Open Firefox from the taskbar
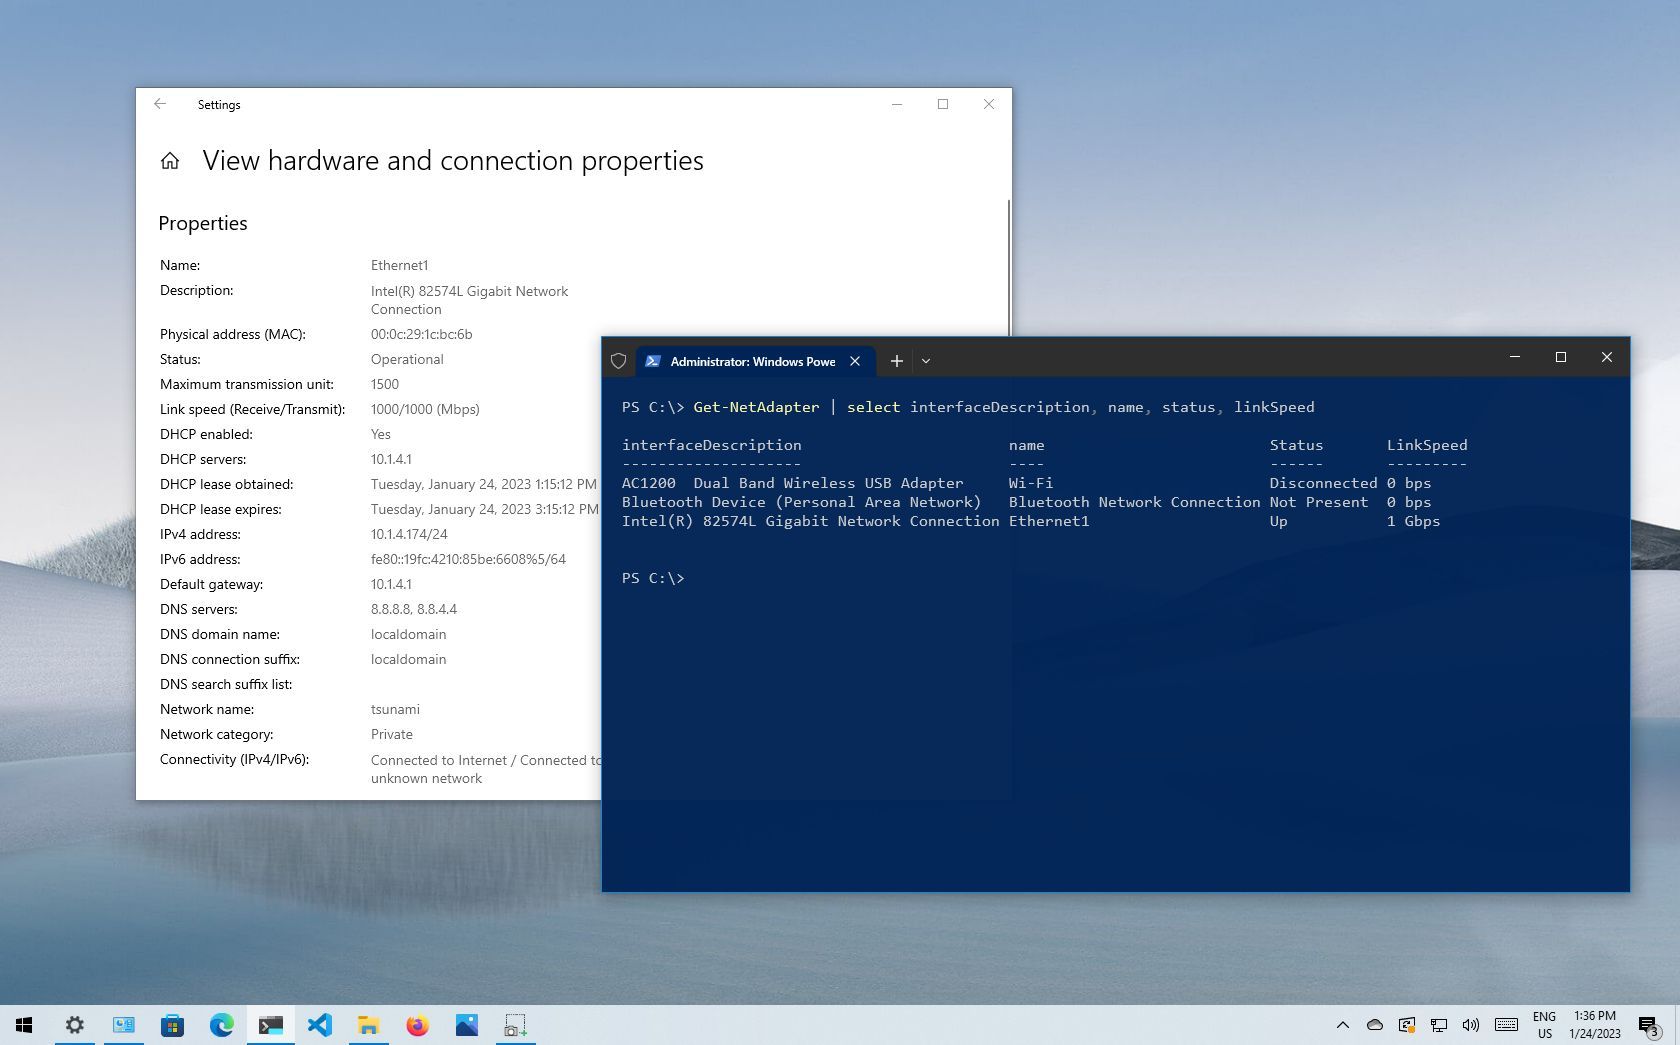 [417, 1025]
